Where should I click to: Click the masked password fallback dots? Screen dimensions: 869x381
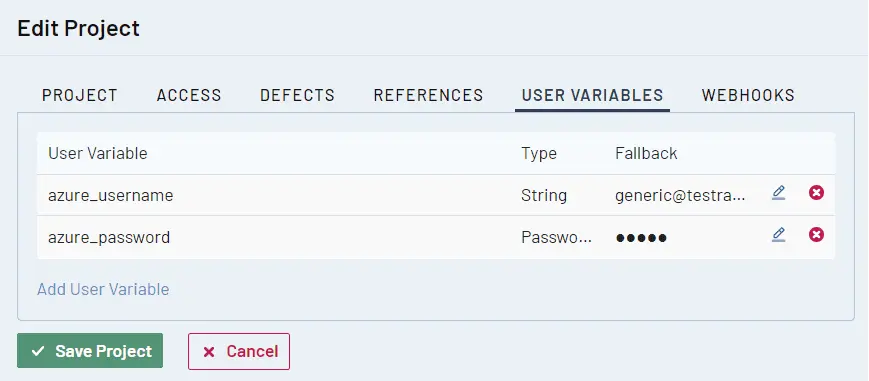tap(641, 238)
